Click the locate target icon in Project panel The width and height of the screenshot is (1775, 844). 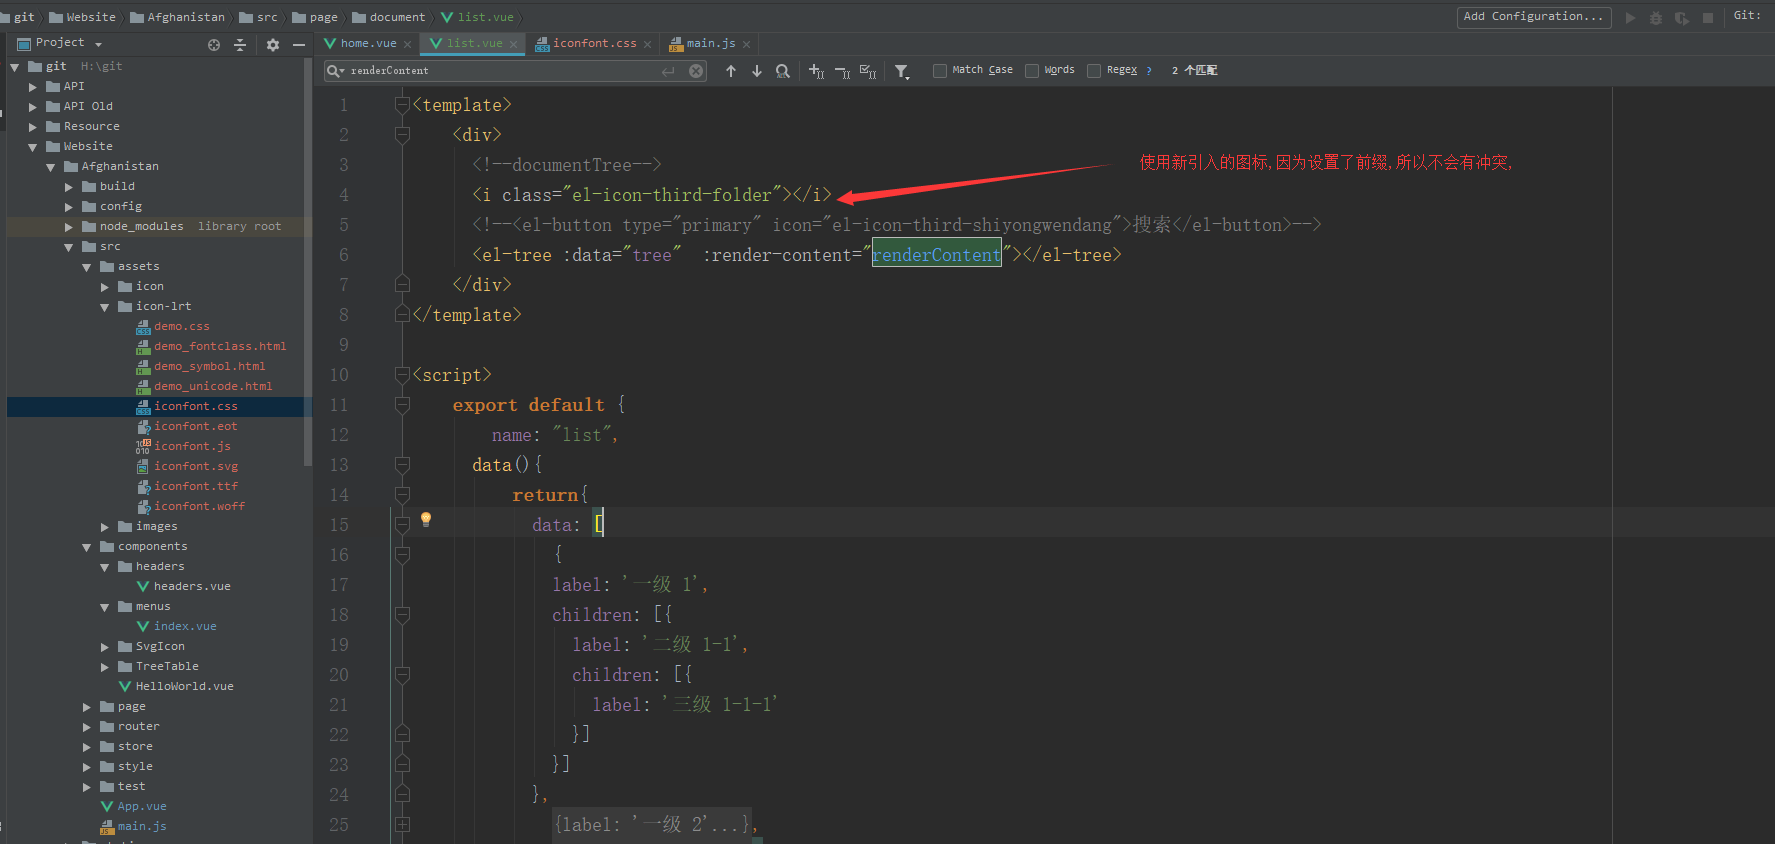point(214,45)
